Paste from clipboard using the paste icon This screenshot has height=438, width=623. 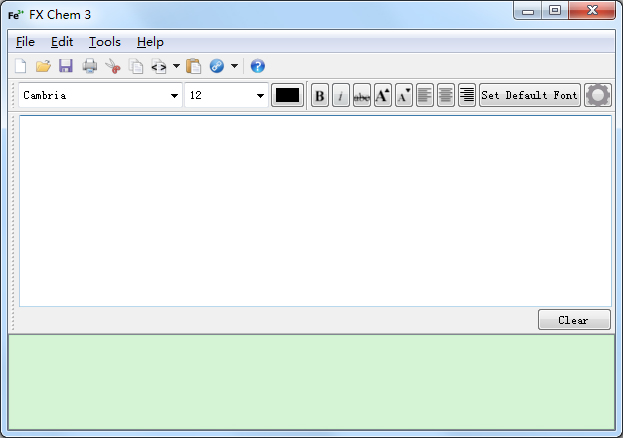pos(194,67)
